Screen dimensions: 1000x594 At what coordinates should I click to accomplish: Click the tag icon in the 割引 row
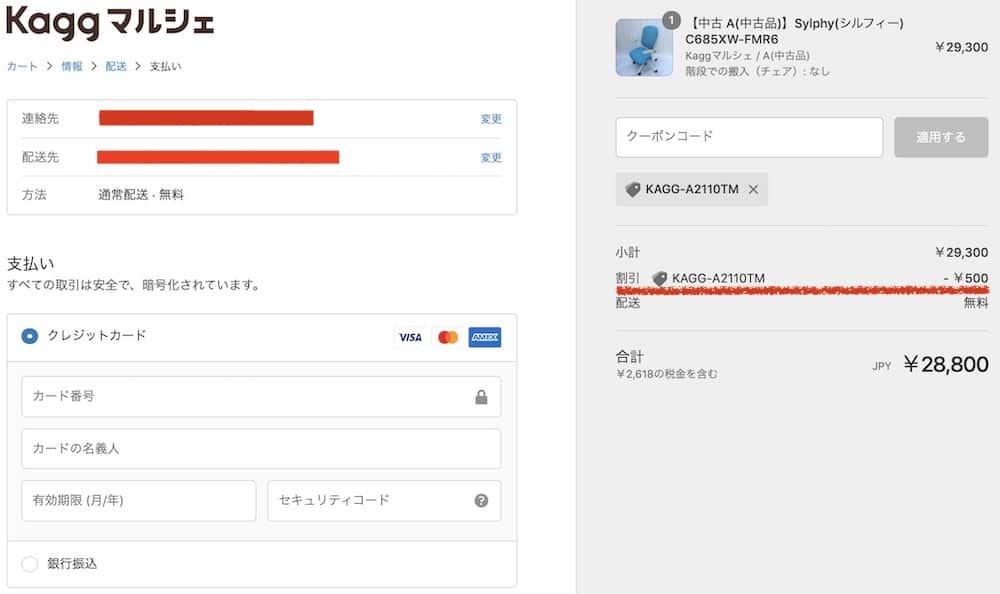[659, 278]
